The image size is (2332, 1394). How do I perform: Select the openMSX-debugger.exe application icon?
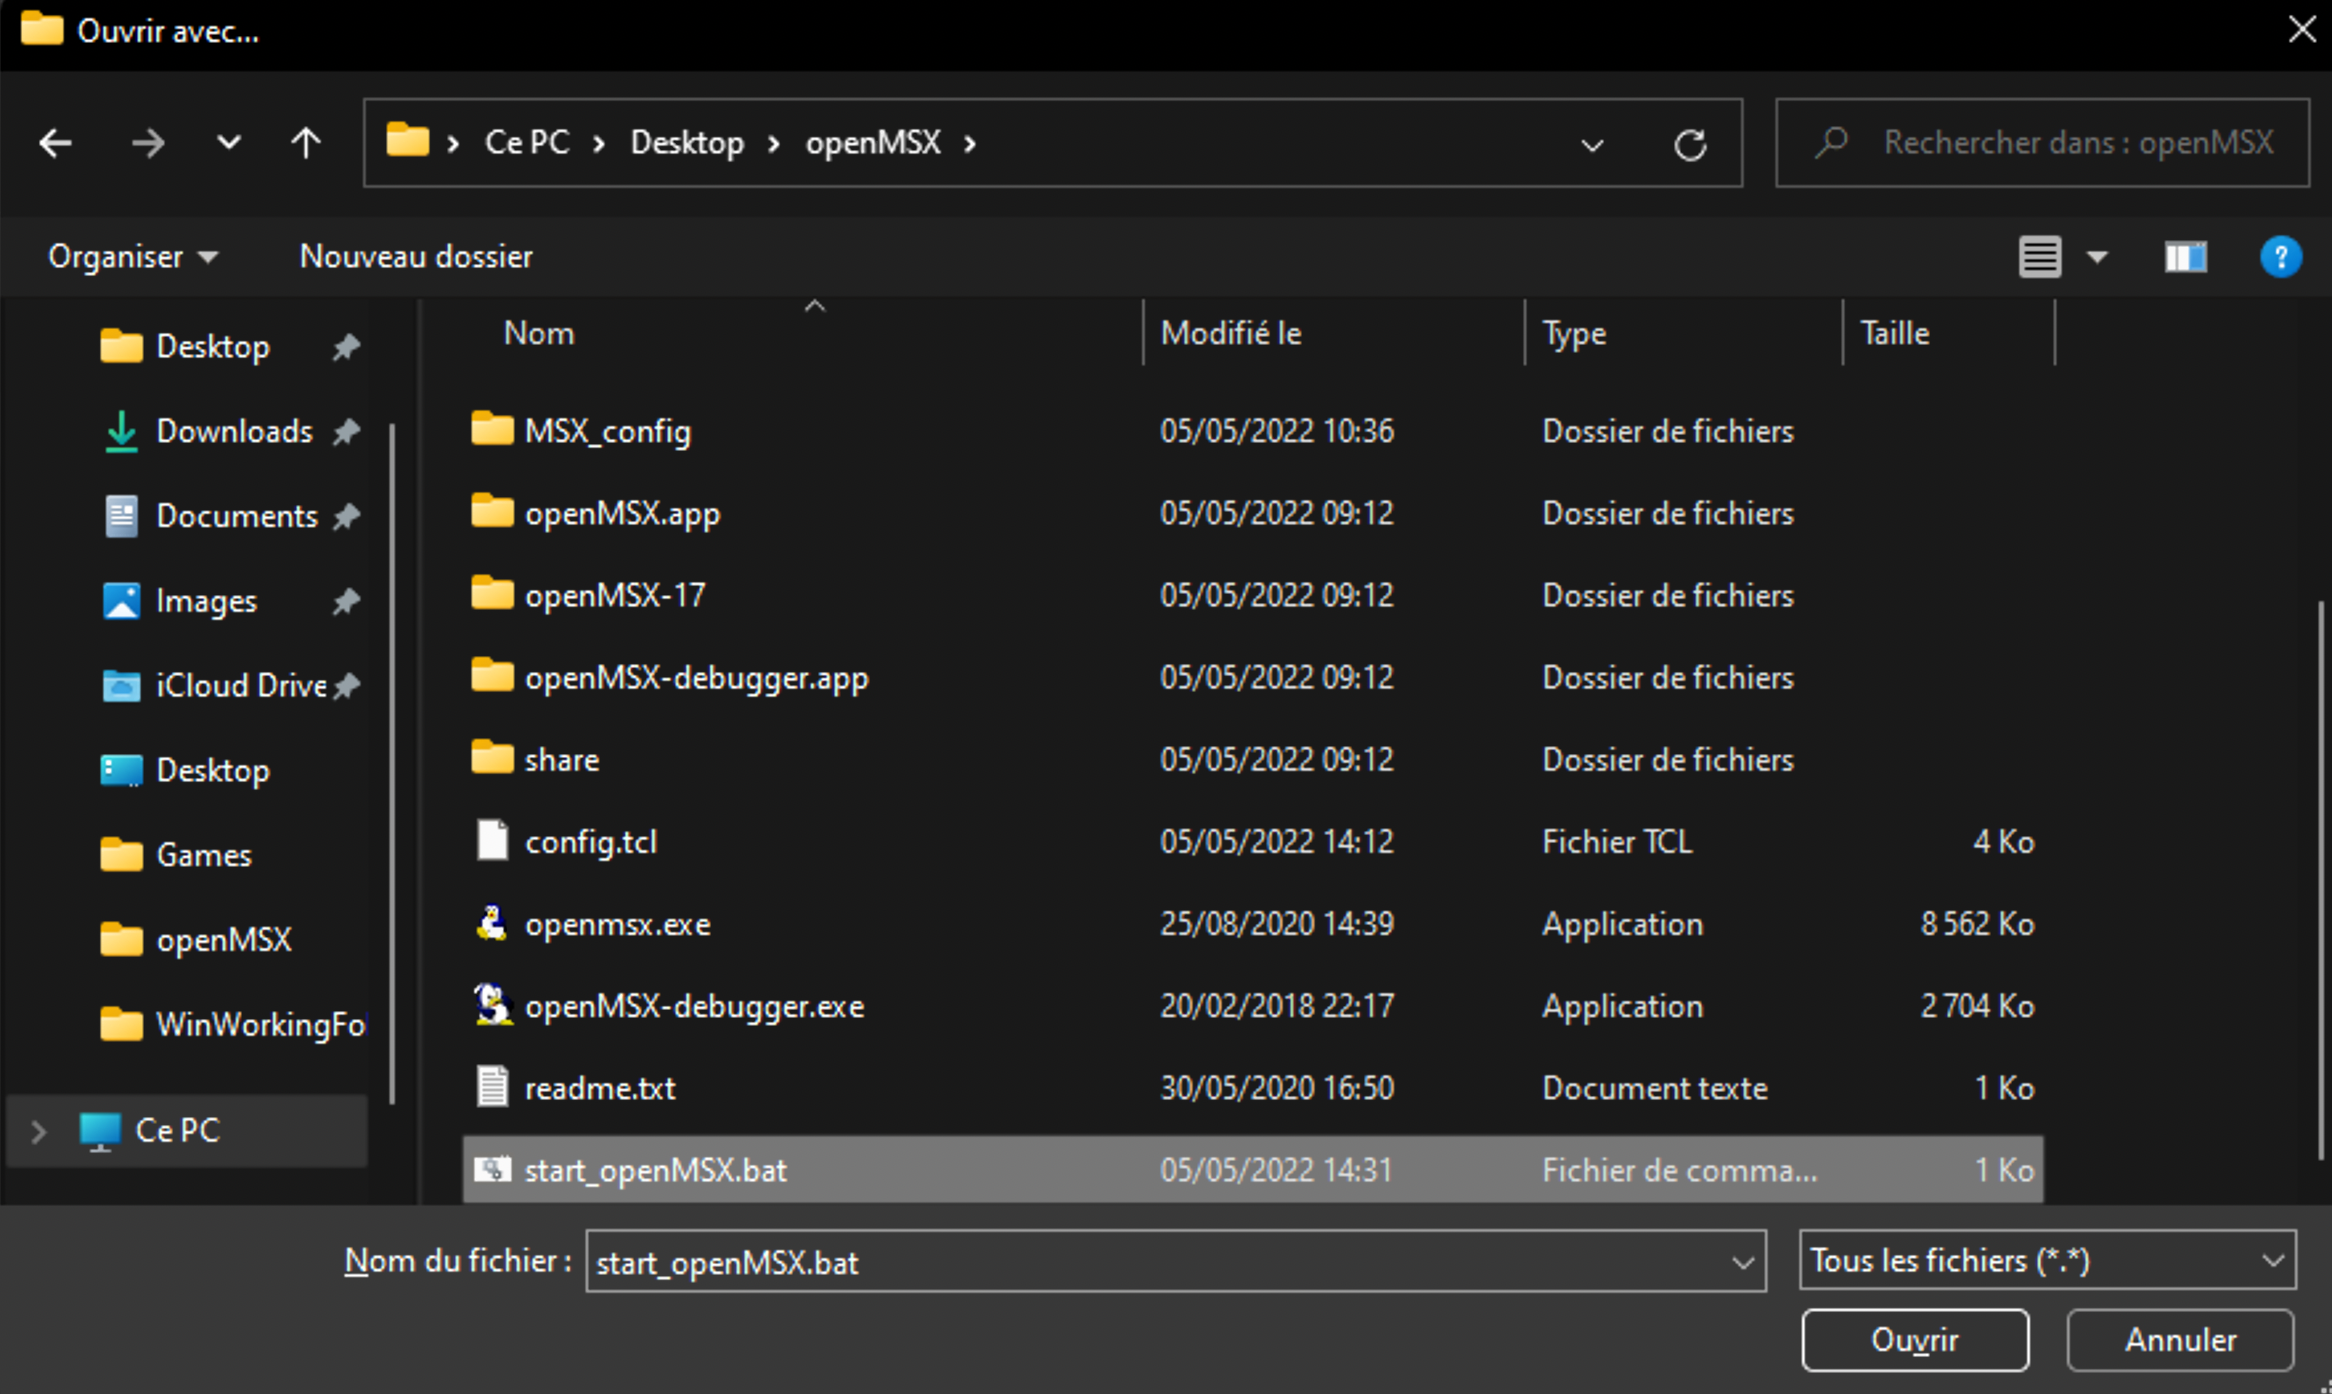(492, 1004)
